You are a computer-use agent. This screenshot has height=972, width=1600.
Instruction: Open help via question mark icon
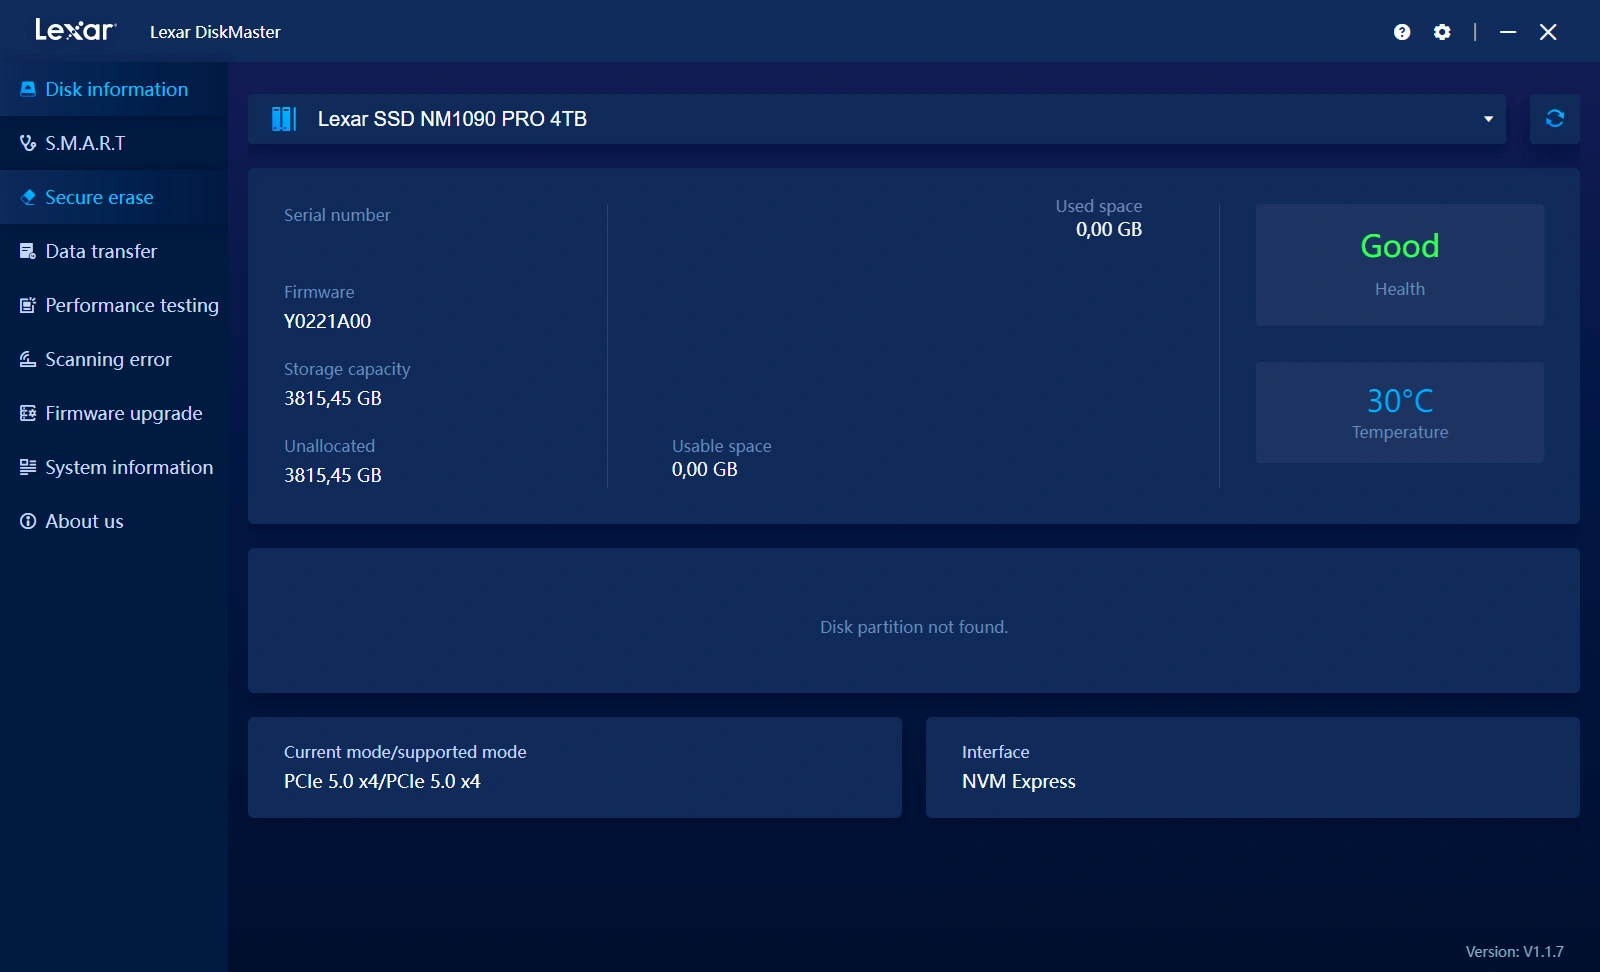(x=1402, y=32)
